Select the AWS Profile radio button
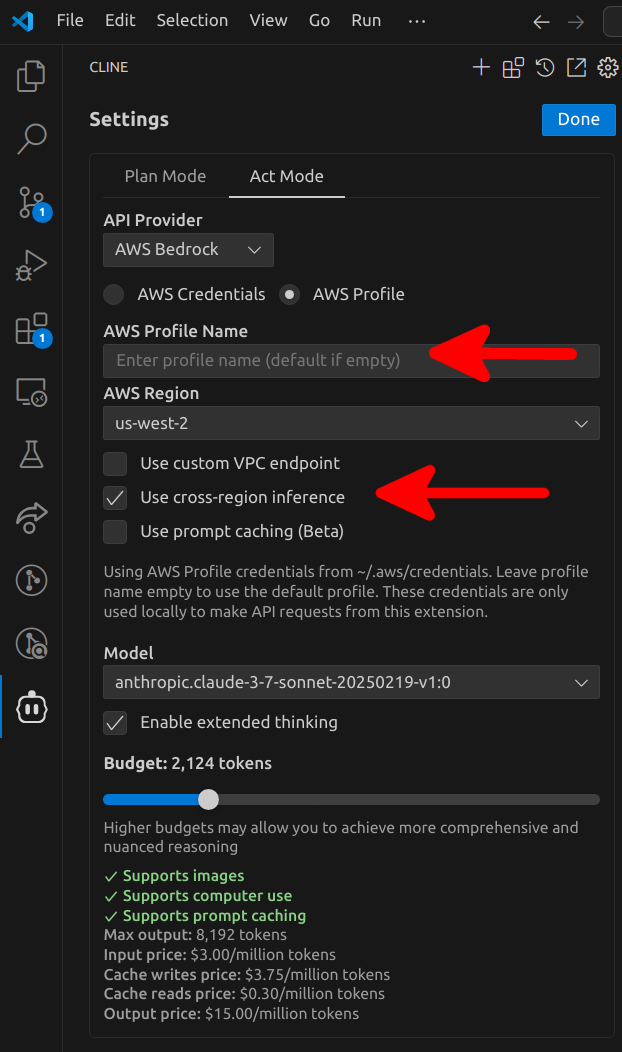 289,294
